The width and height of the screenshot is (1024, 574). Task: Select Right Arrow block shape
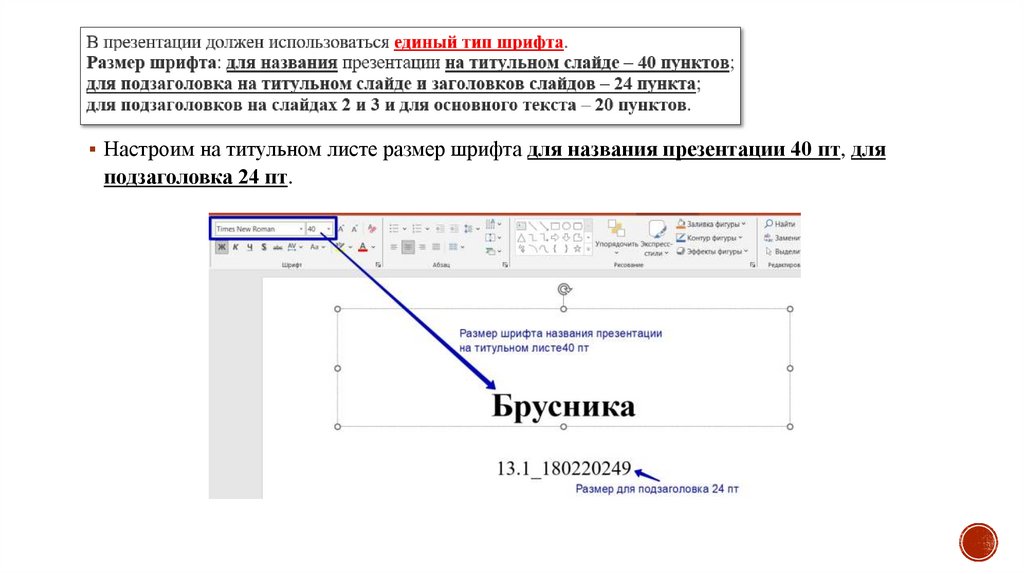[x=555, y=238]
